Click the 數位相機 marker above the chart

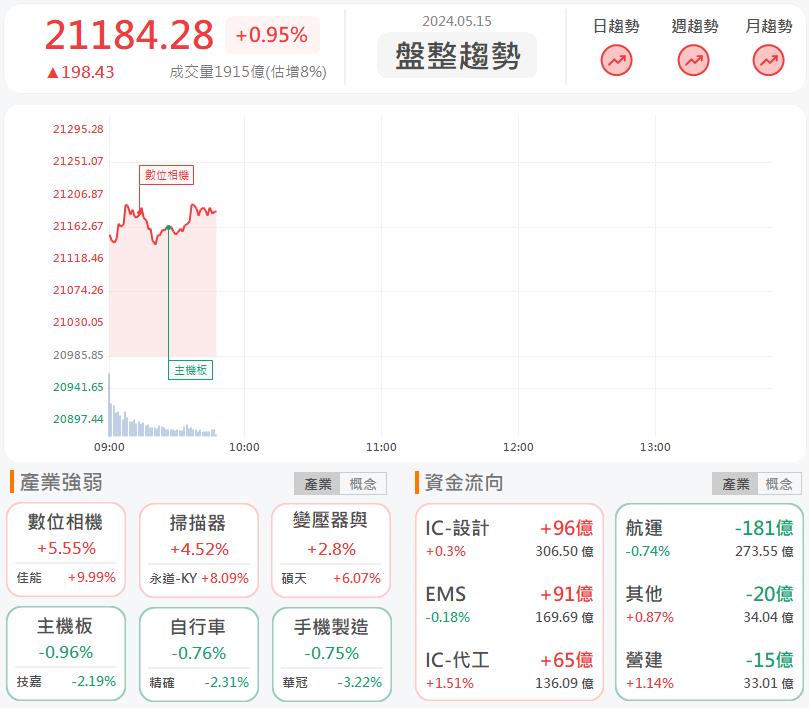click(168, 175)
